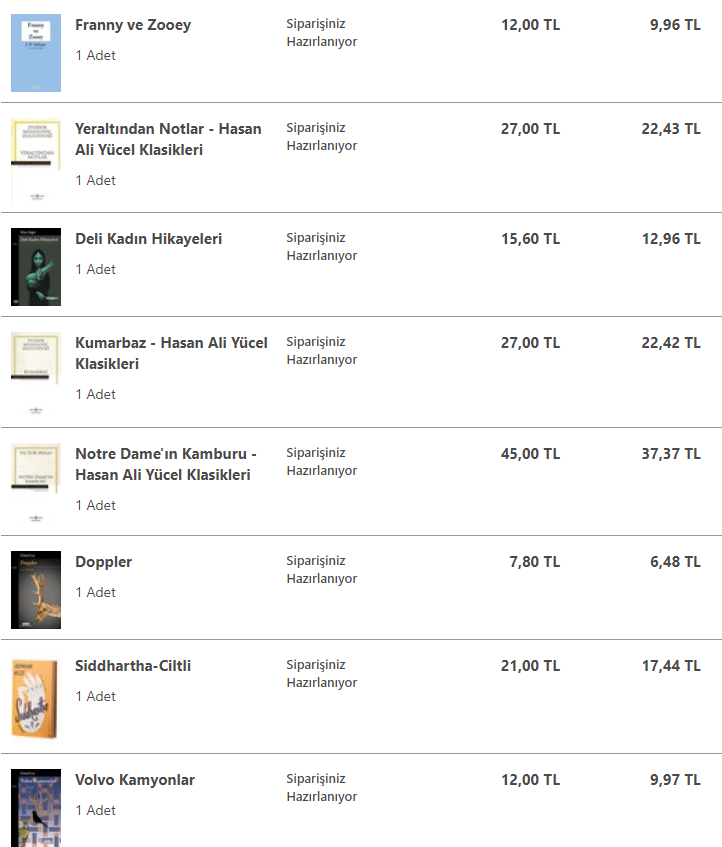Viewport: 722px width, 847px height.
Task: Select the 6,48 TL Doppler discounted price
Action: (x=675, y=562)
